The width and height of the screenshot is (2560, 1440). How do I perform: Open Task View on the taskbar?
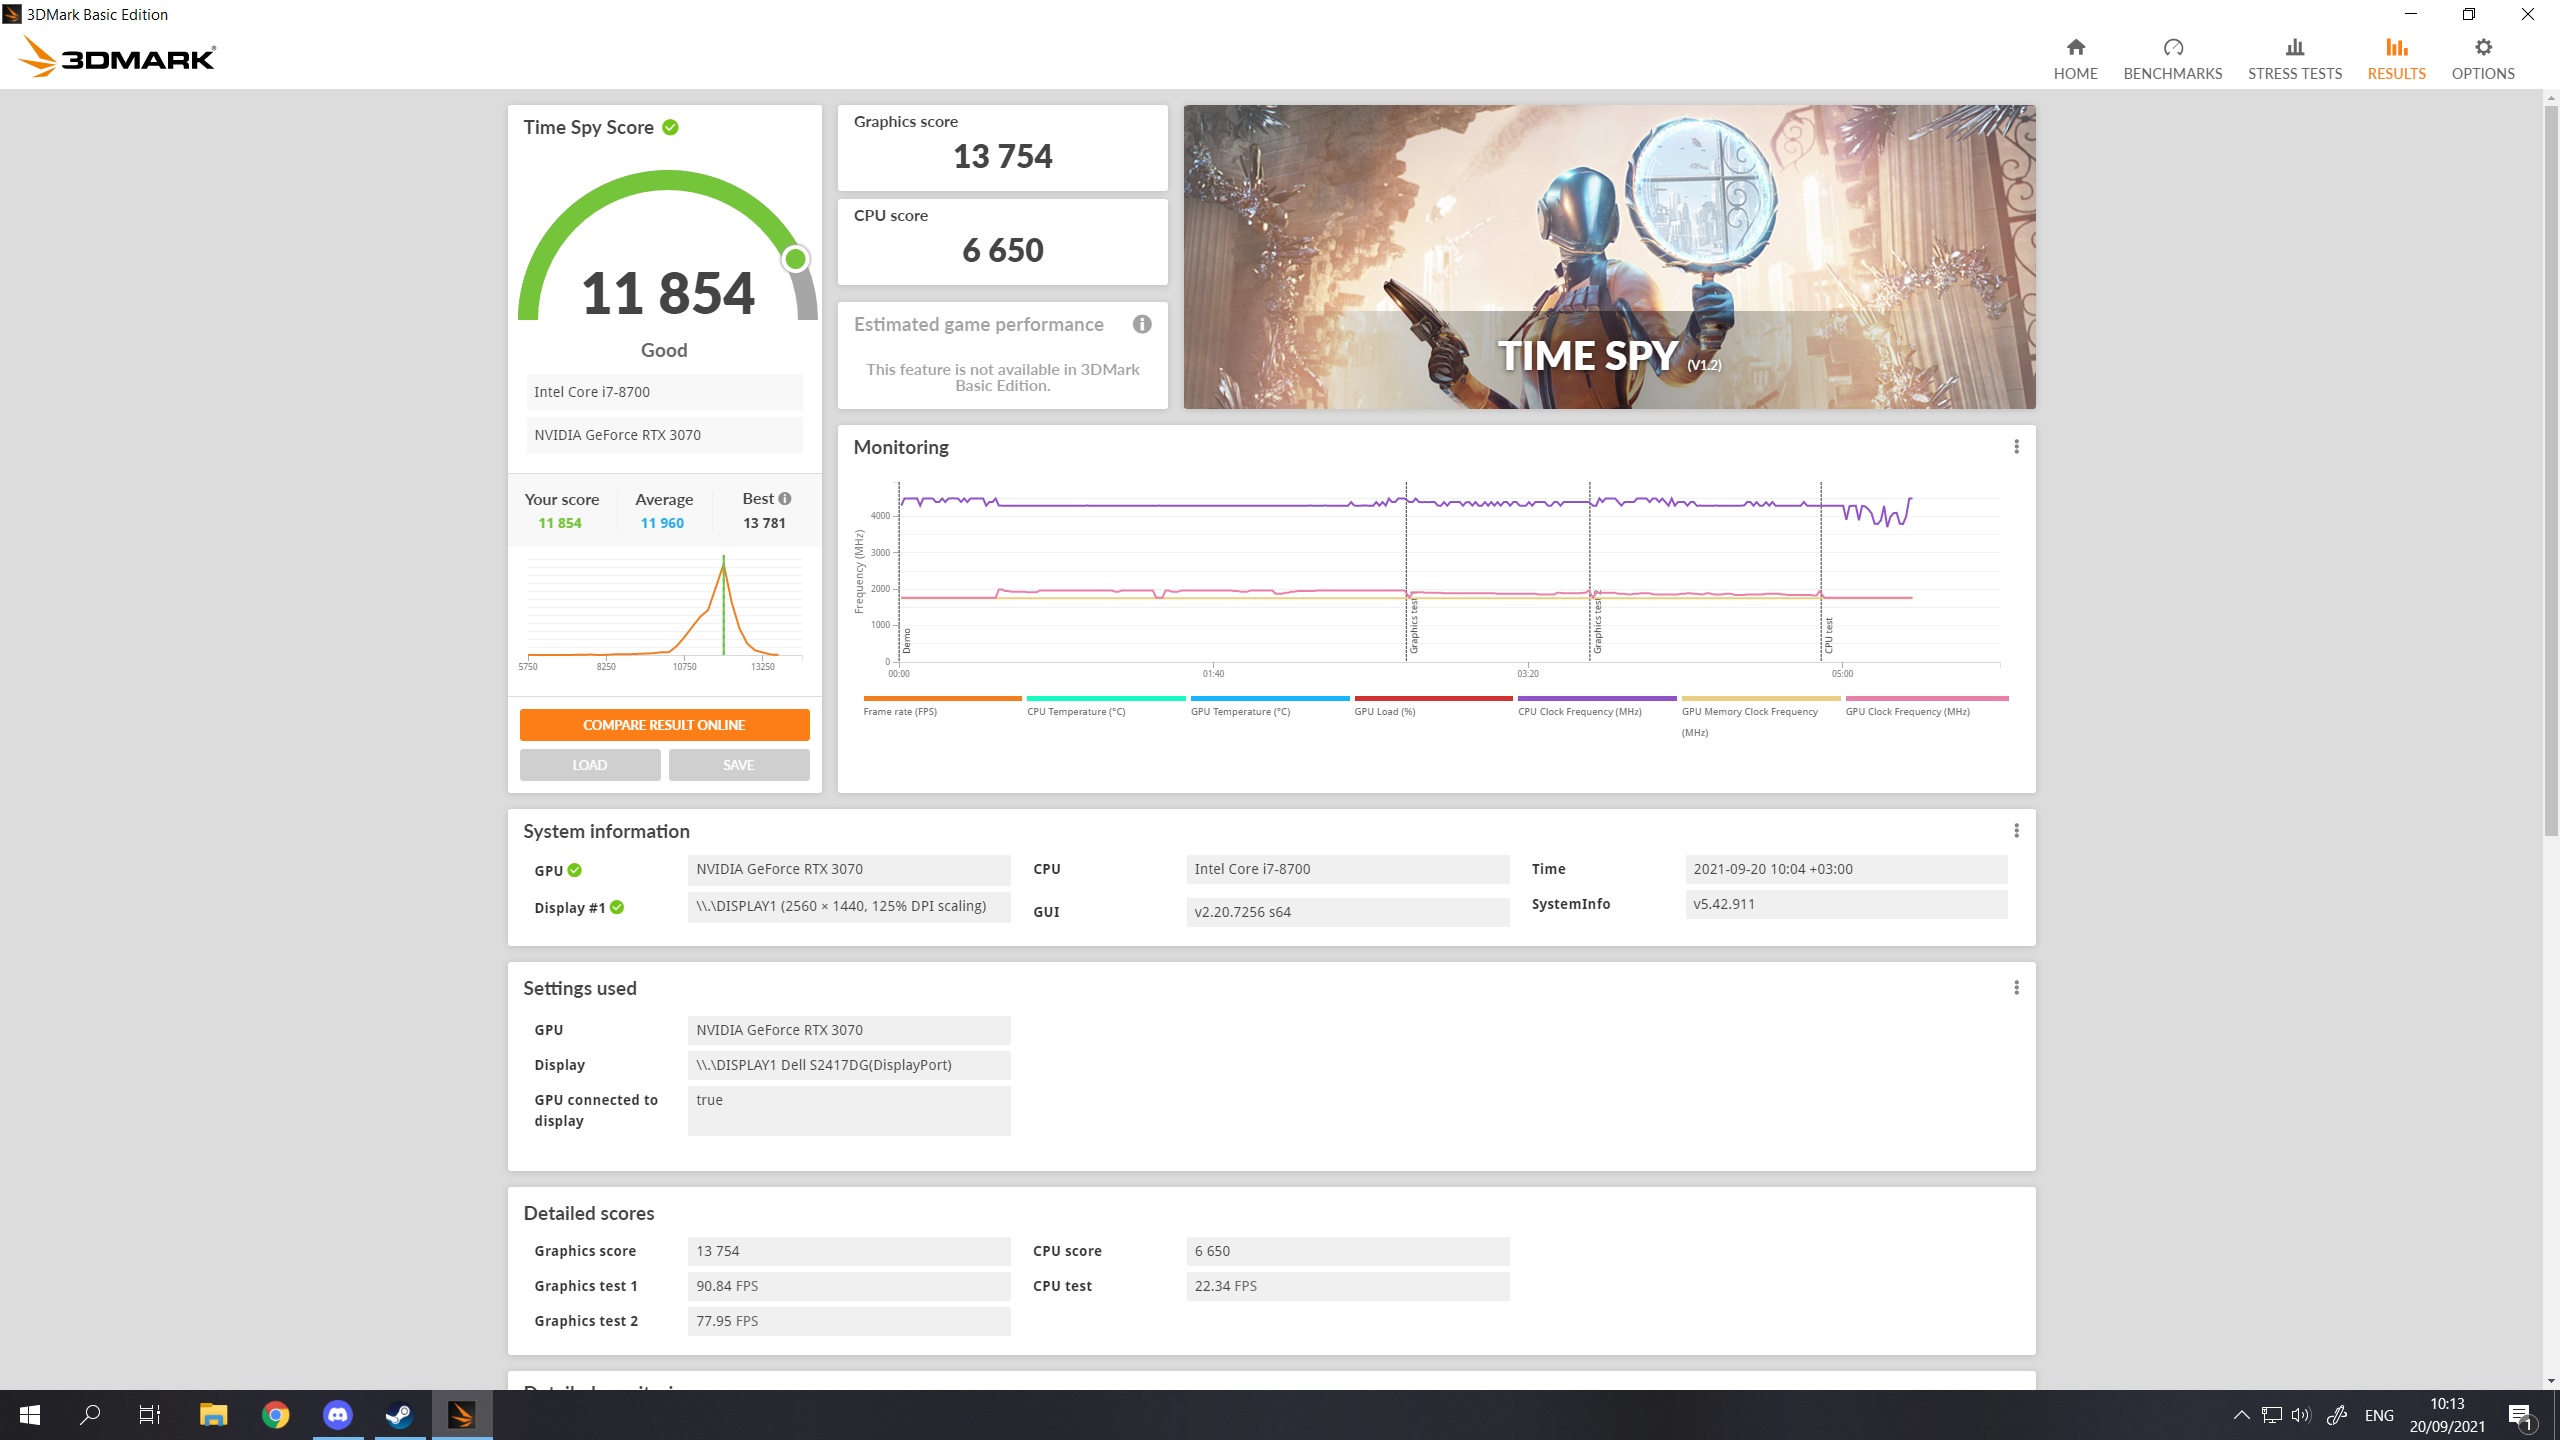[x=150, y=1415]
